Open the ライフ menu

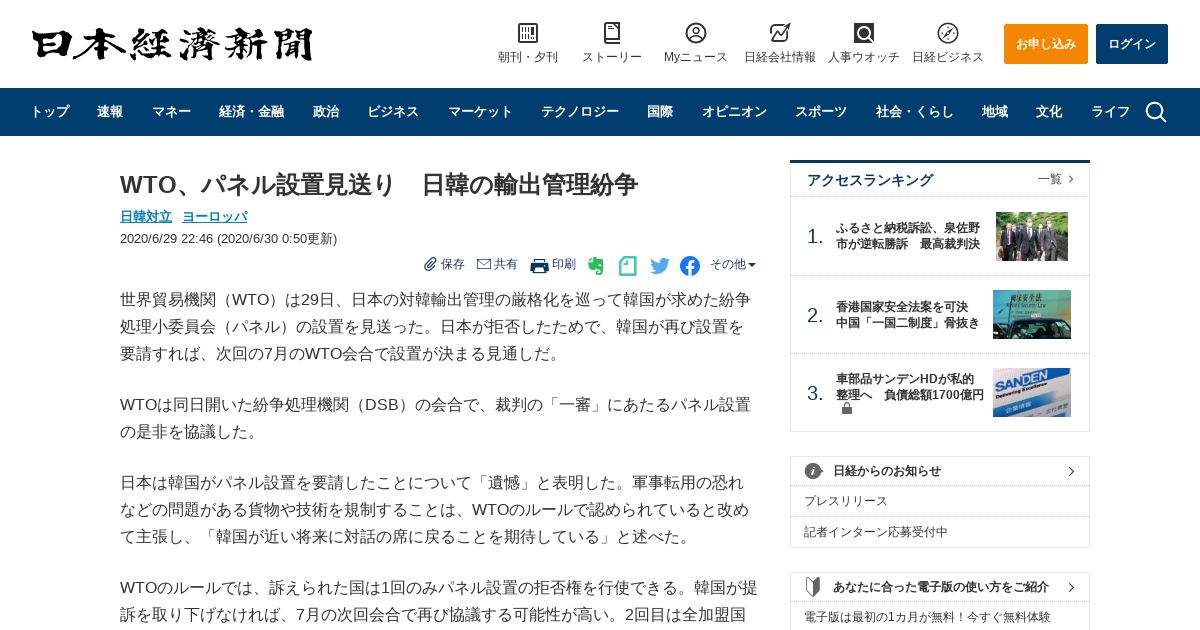pos(1110,112)
